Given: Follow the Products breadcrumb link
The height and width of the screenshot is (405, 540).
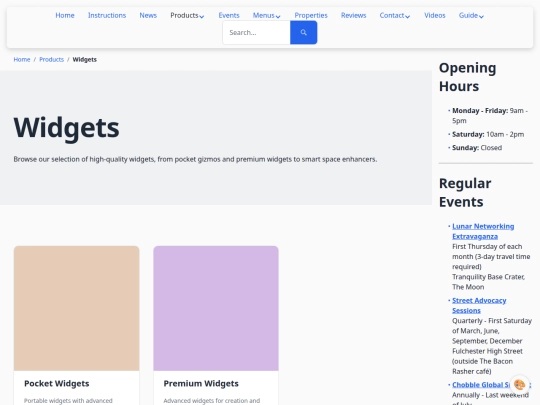Looking at the screenshot, I should 51,60.
